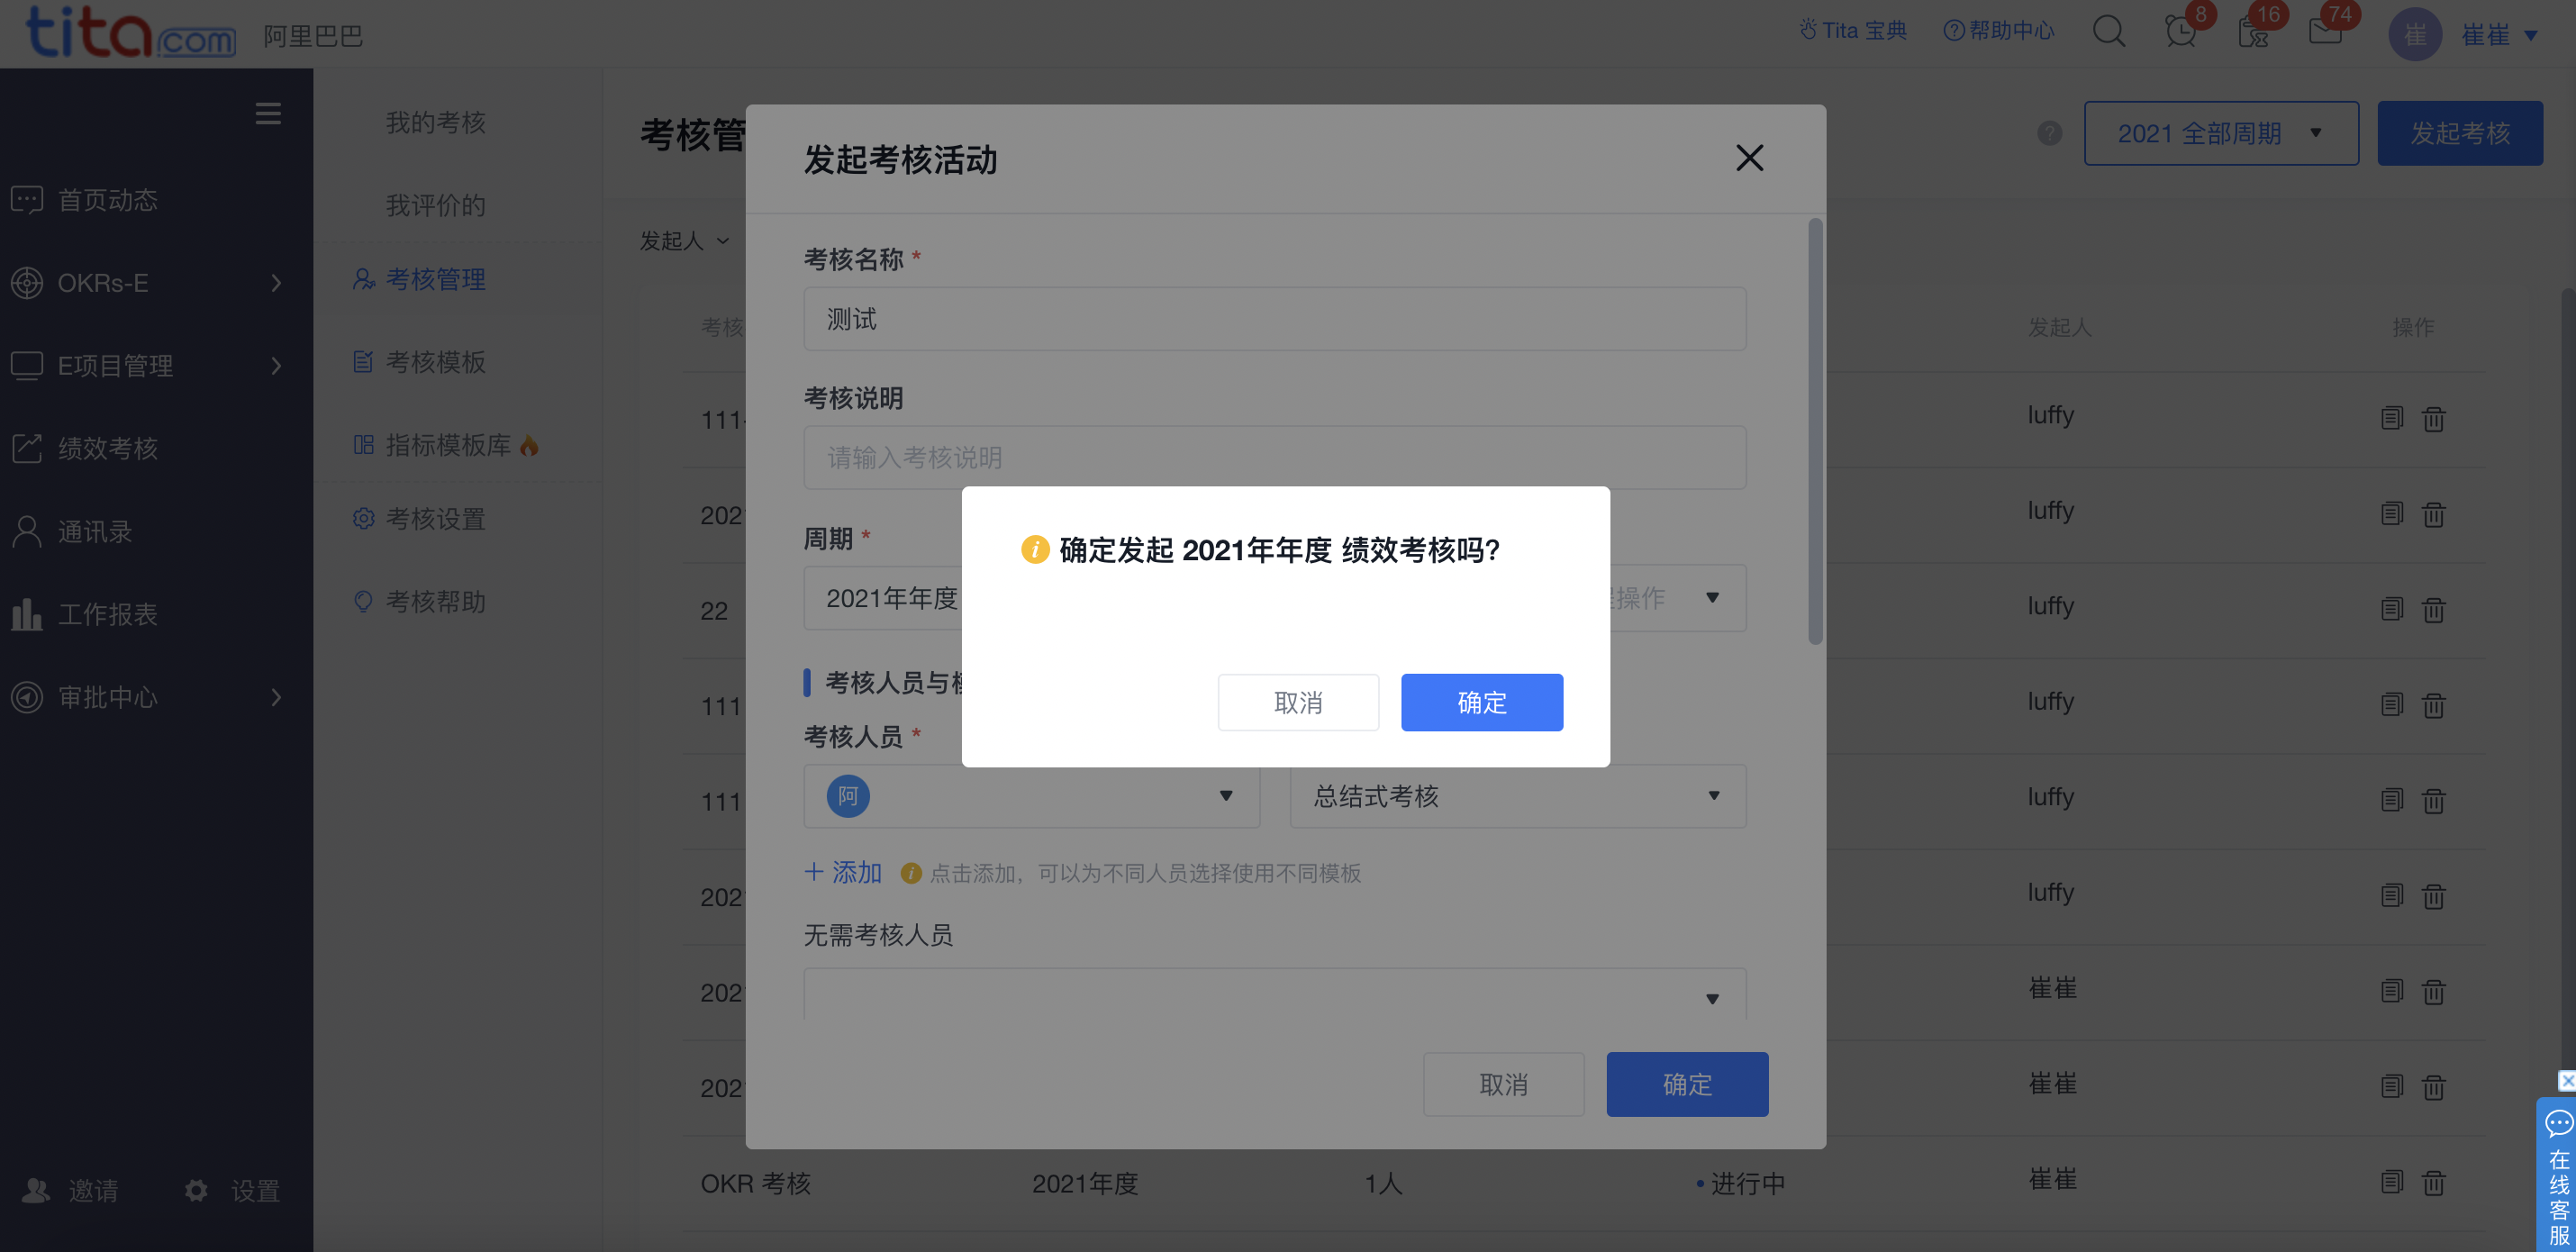
Task: Expand the 总结式考核 review type dropdown
Action: pos(1713,797)
